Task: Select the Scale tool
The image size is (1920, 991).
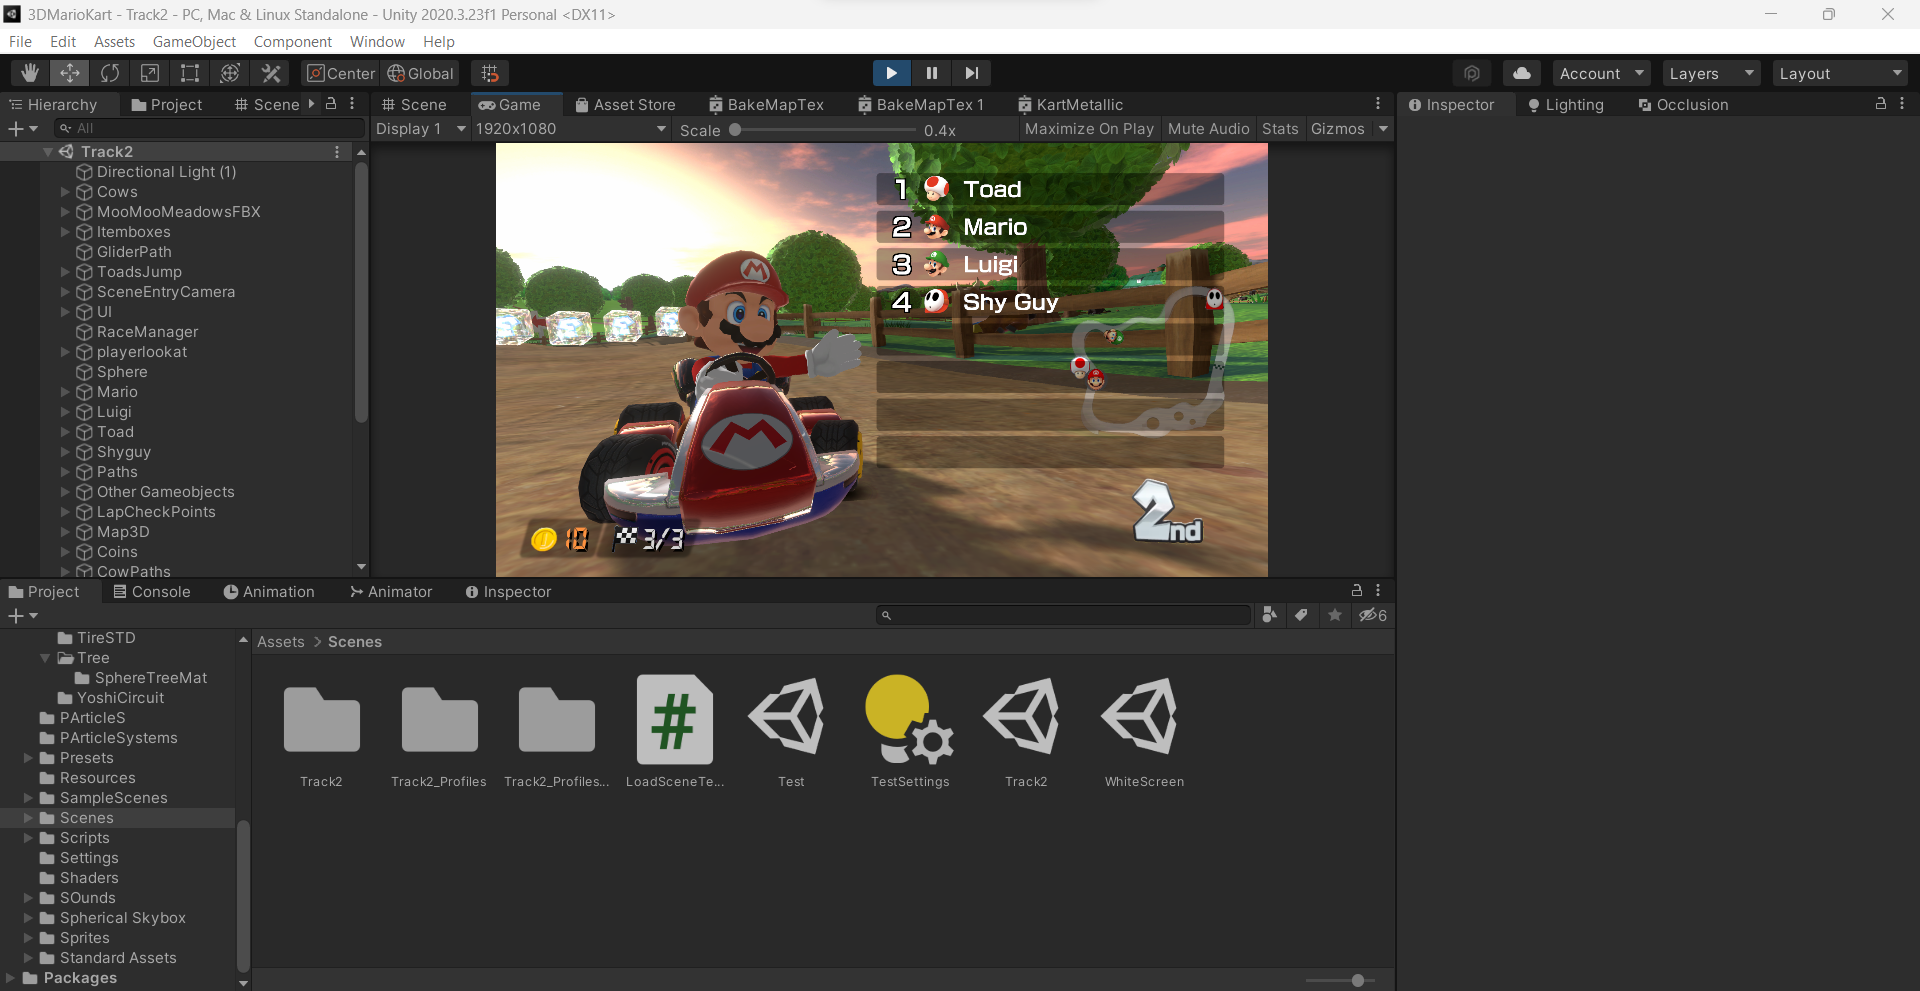Action: point(150,73)
